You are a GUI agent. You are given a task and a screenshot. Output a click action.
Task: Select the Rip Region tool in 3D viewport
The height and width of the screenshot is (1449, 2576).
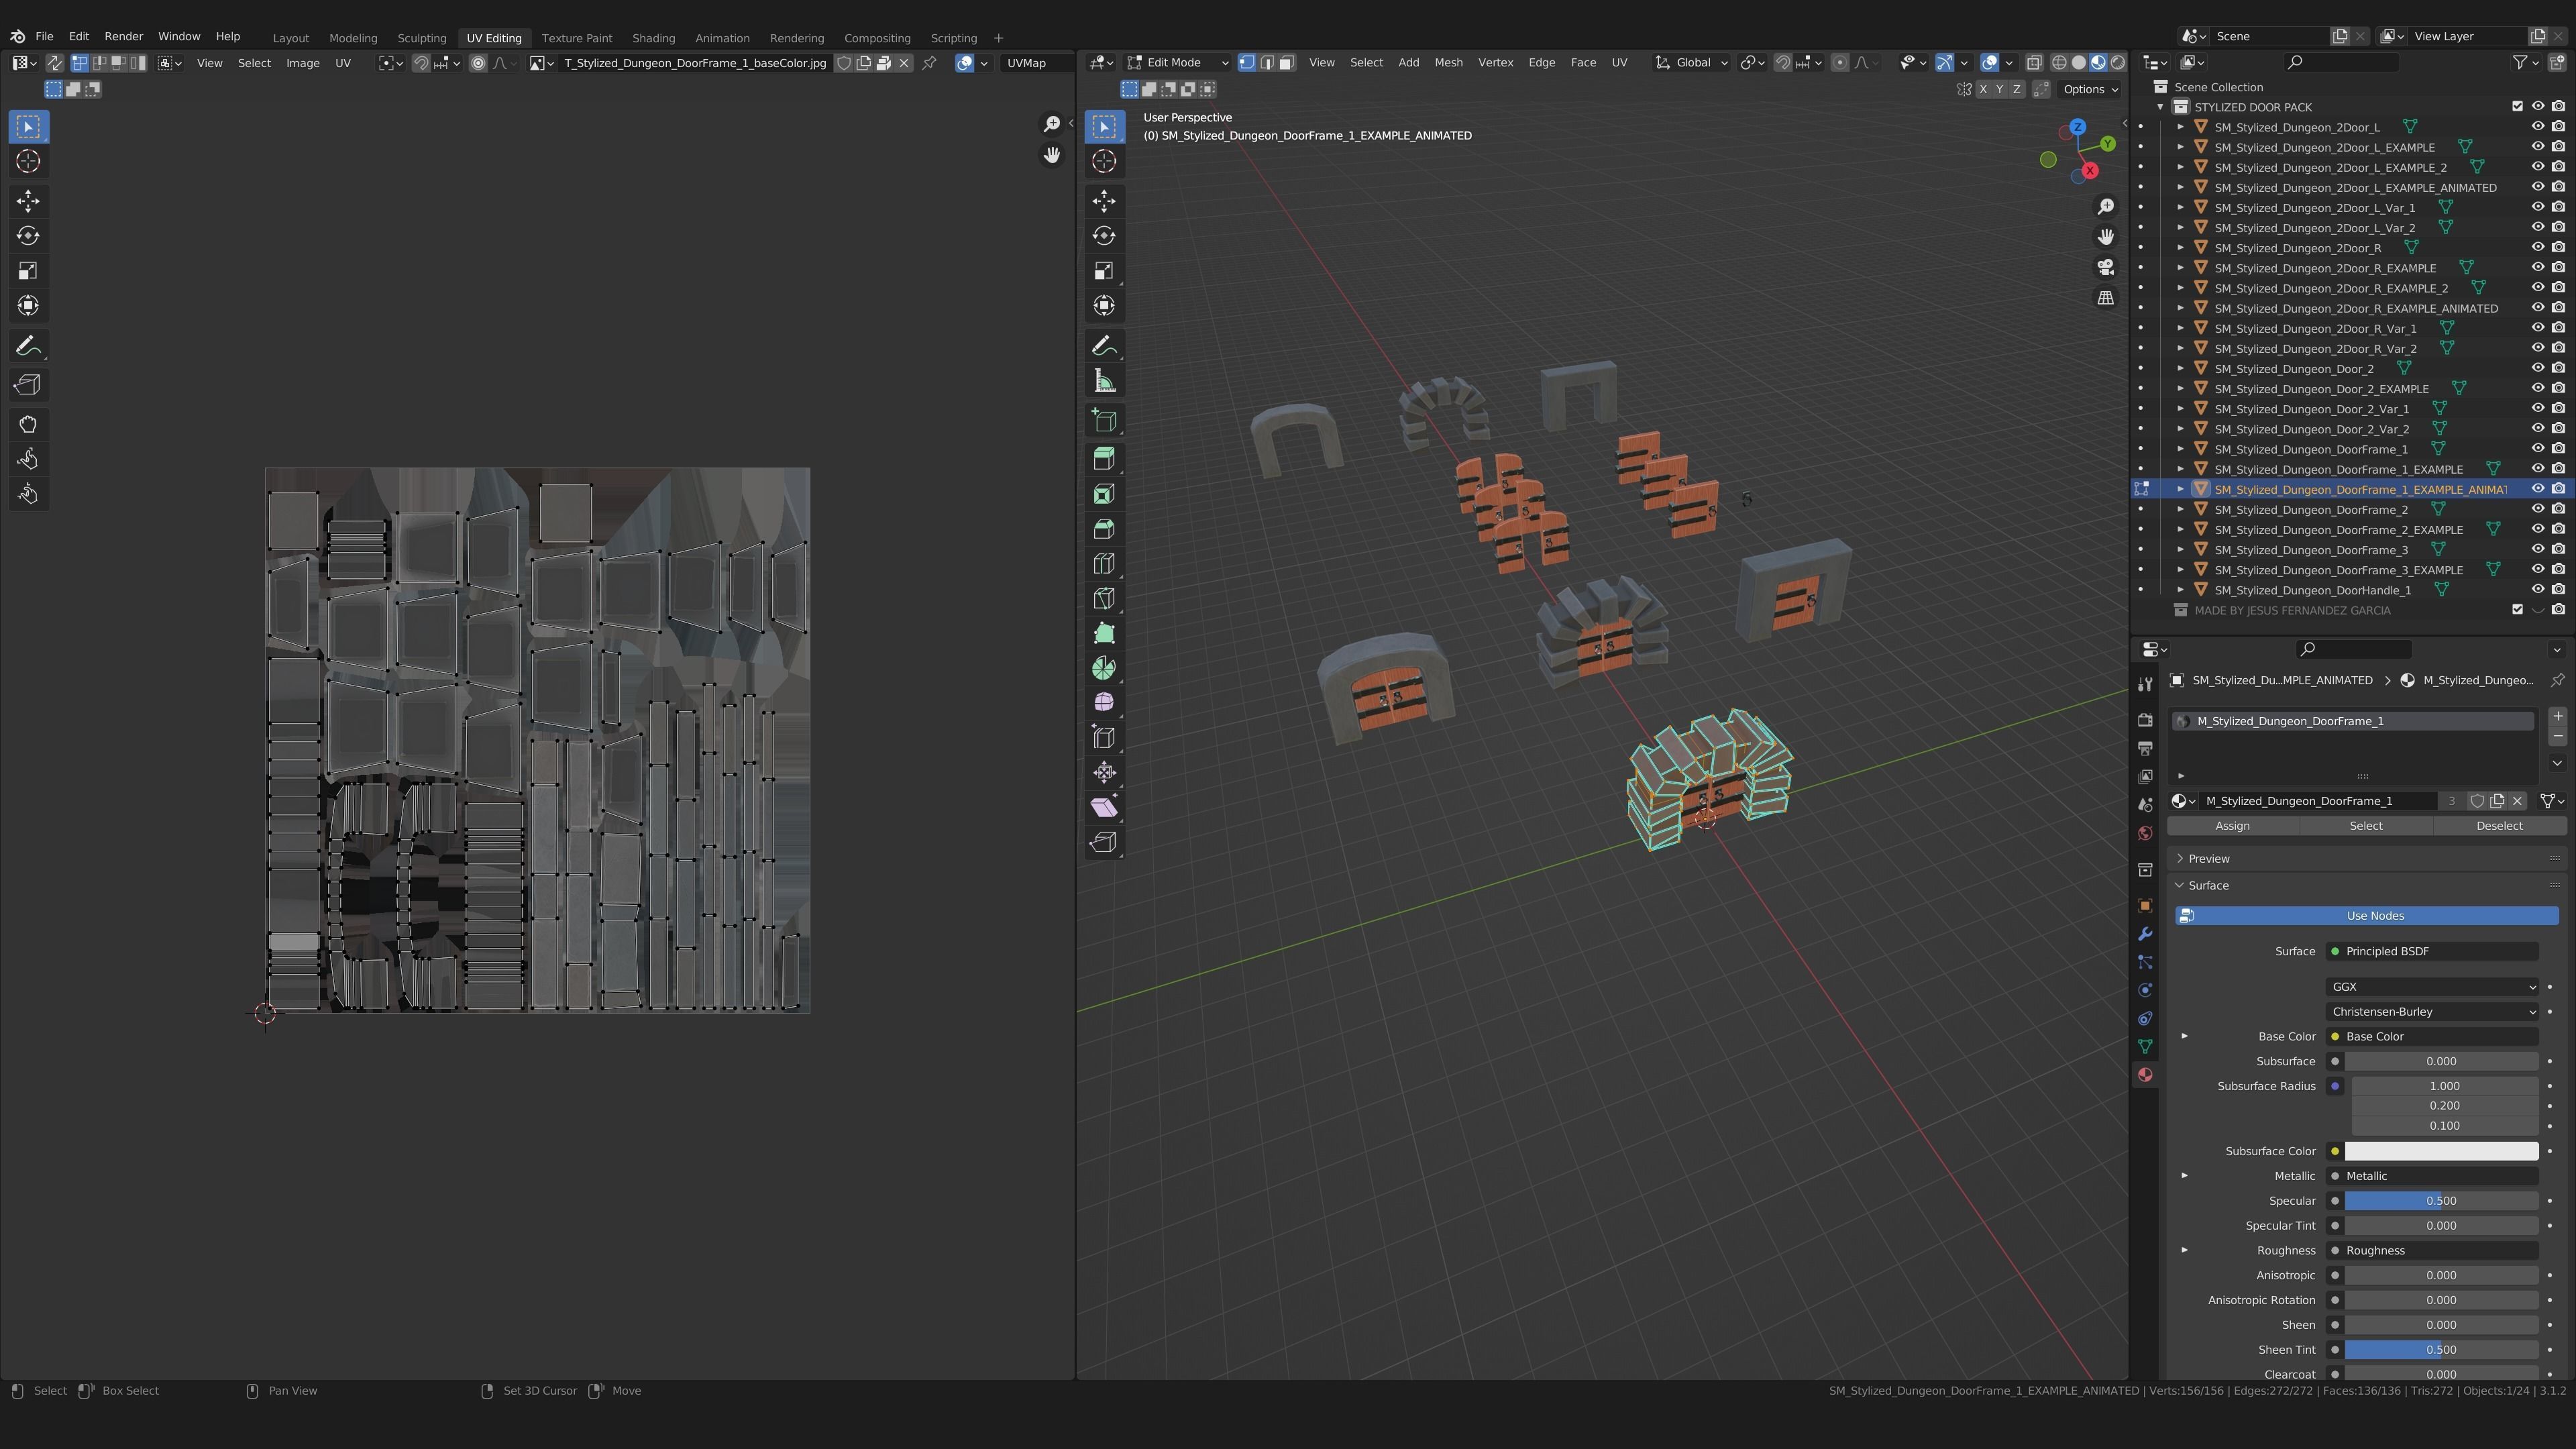(x=1104, y=842)
